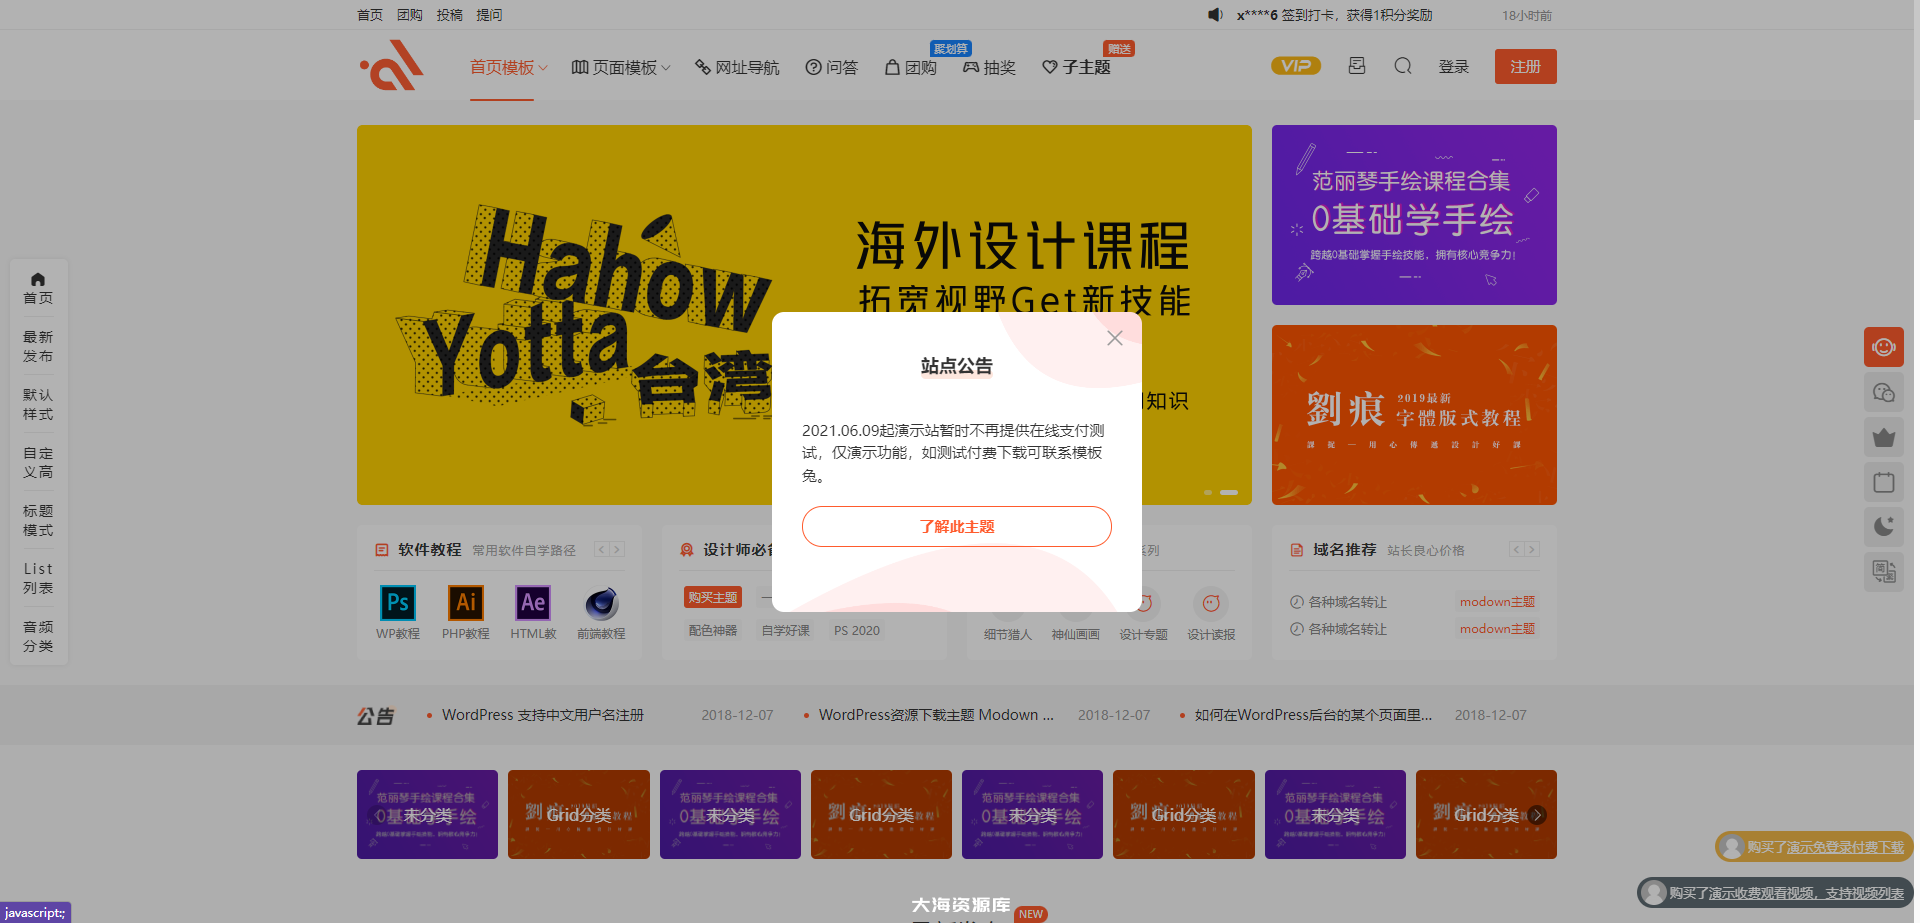Click the calendar sign-in sidebar icon
The image size is (1920, 923).
click(x=1884, y=482)
